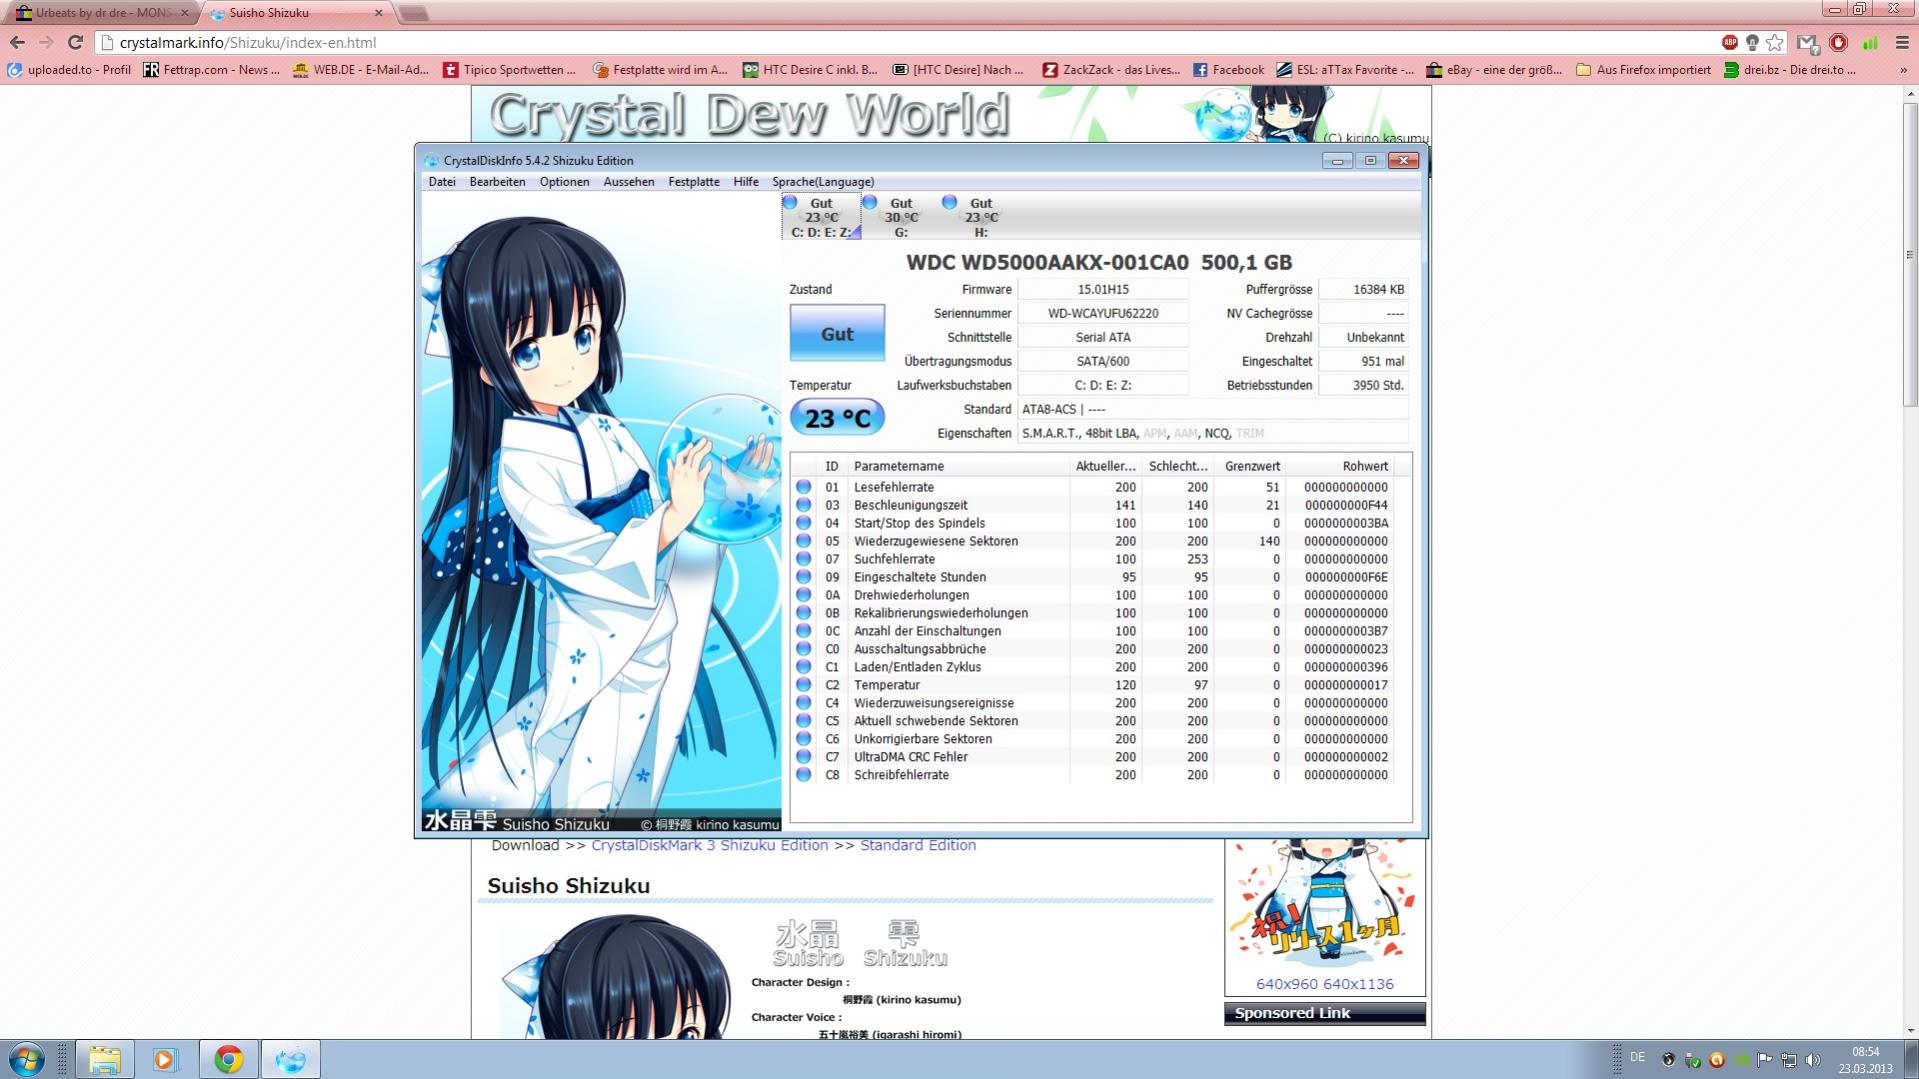The image size is (1919, 1079).
Task: Click the Action Center flag tray icon
Action: [x=1764, y=1059]
